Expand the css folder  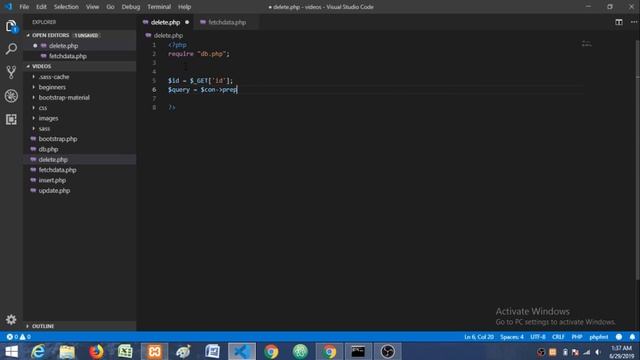(33, 108)
